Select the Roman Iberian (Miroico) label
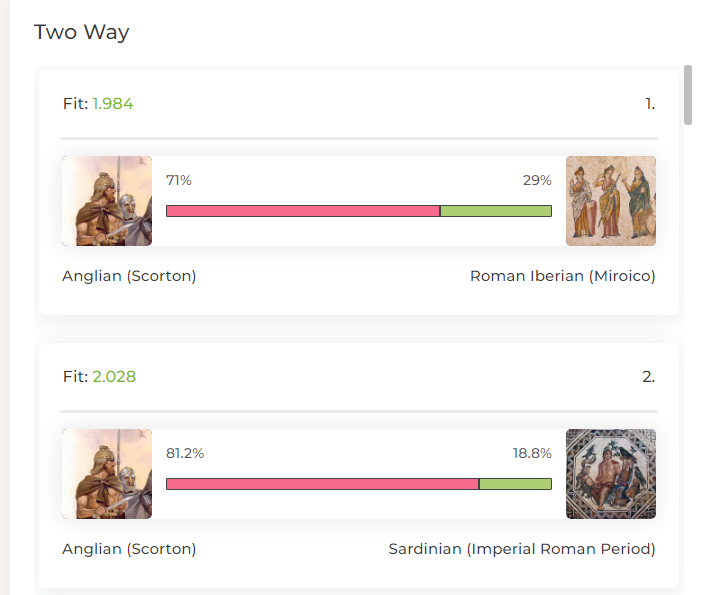The height and width of the screenshot is (595, 708). [563, 276]
